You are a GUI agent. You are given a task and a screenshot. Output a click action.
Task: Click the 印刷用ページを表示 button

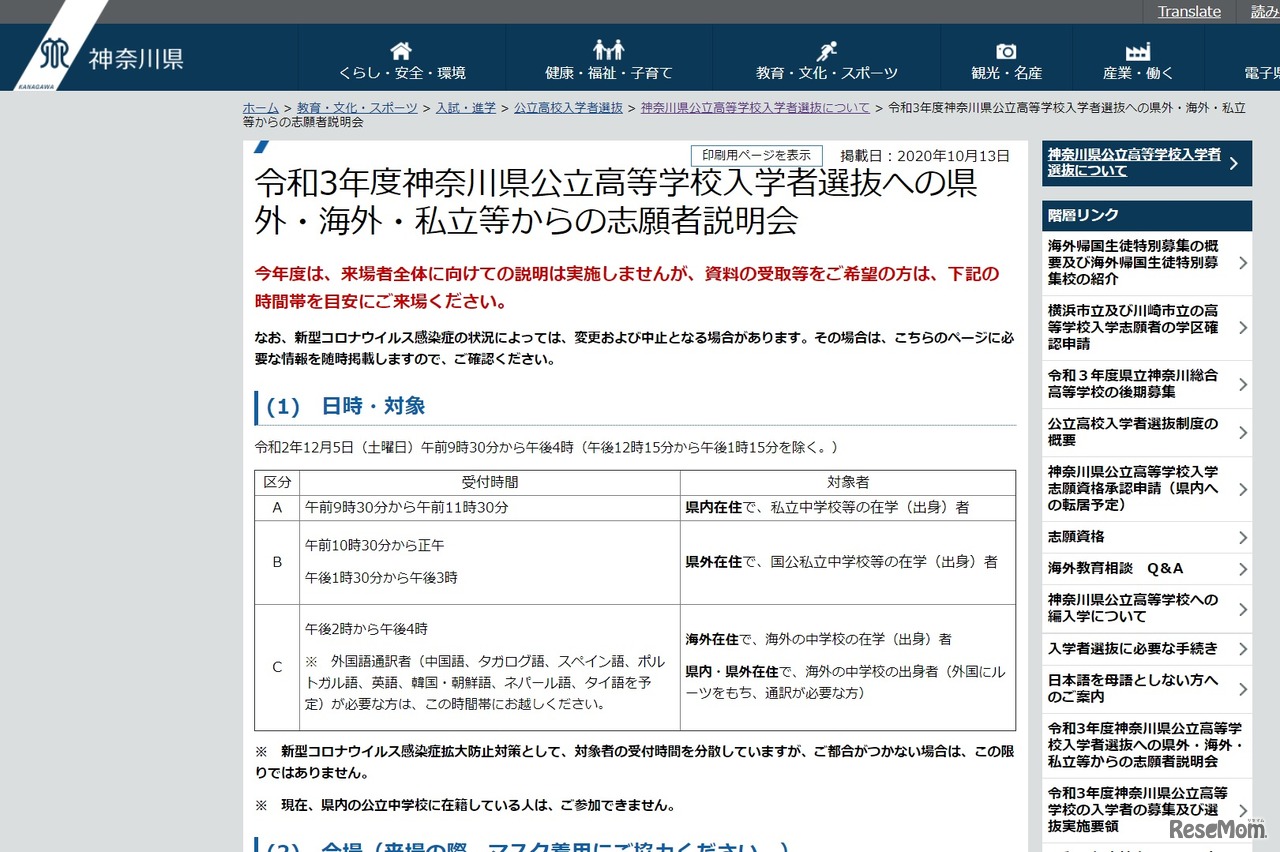pyautogui.click(x=757, y=155)
